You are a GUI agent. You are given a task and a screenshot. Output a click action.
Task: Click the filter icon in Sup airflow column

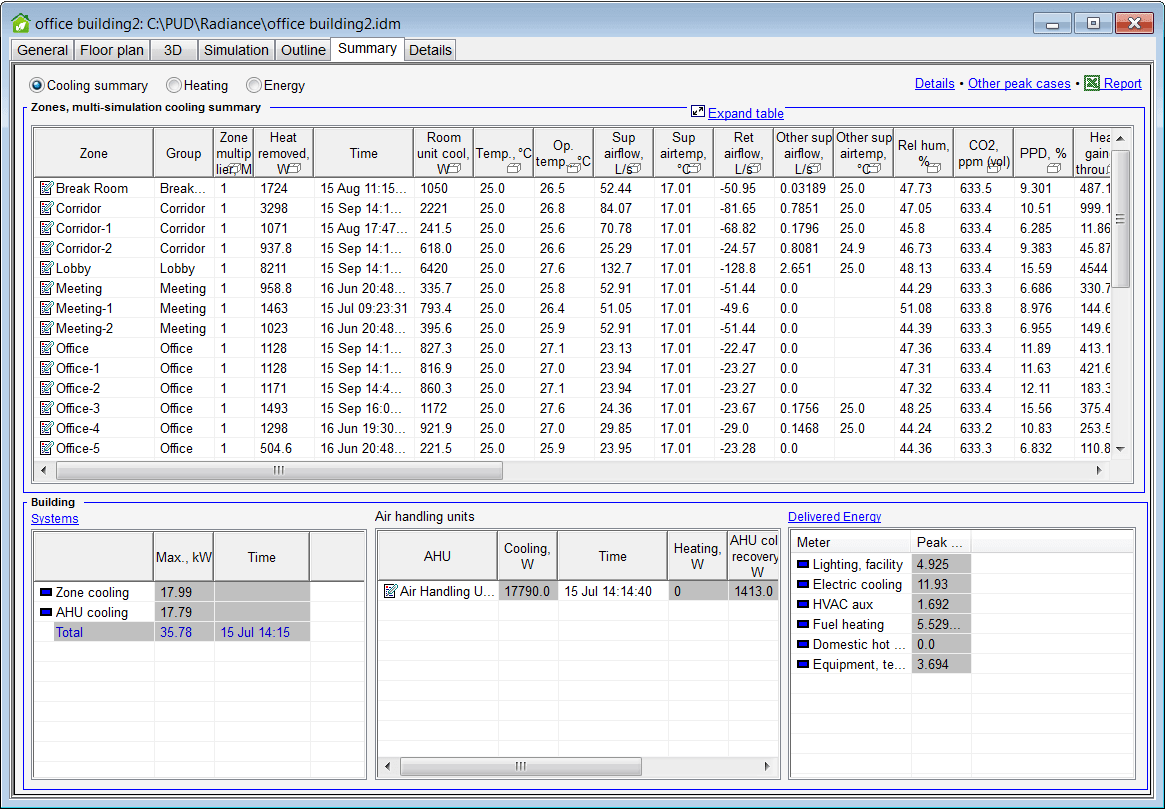point(633,165)
